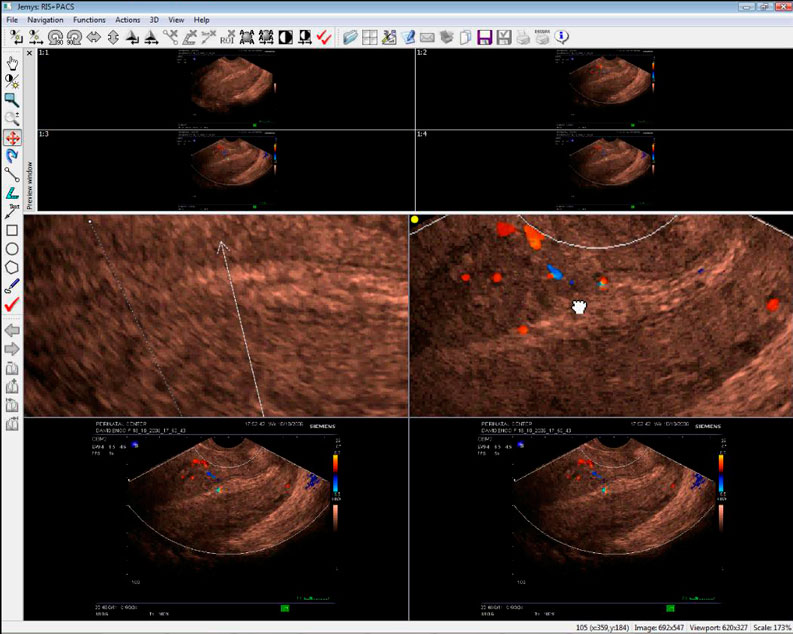Image resolution: width=793 pixels, height=634 pixels.
Task: Click the left arrow previous image button
Action: coord(12,330)
